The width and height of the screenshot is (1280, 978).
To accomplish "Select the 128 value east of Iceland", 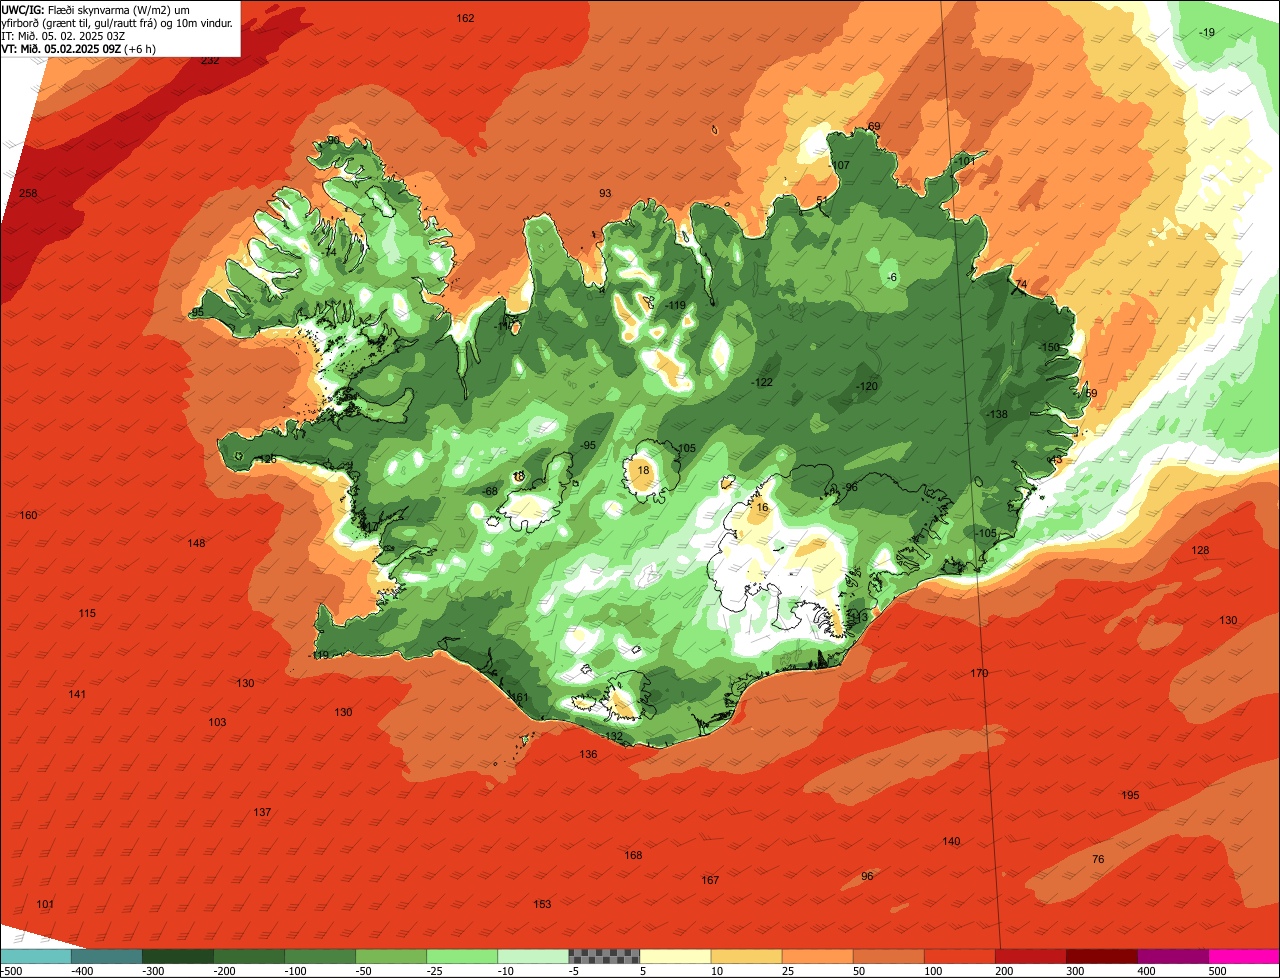I will (x=1200, y=550).
